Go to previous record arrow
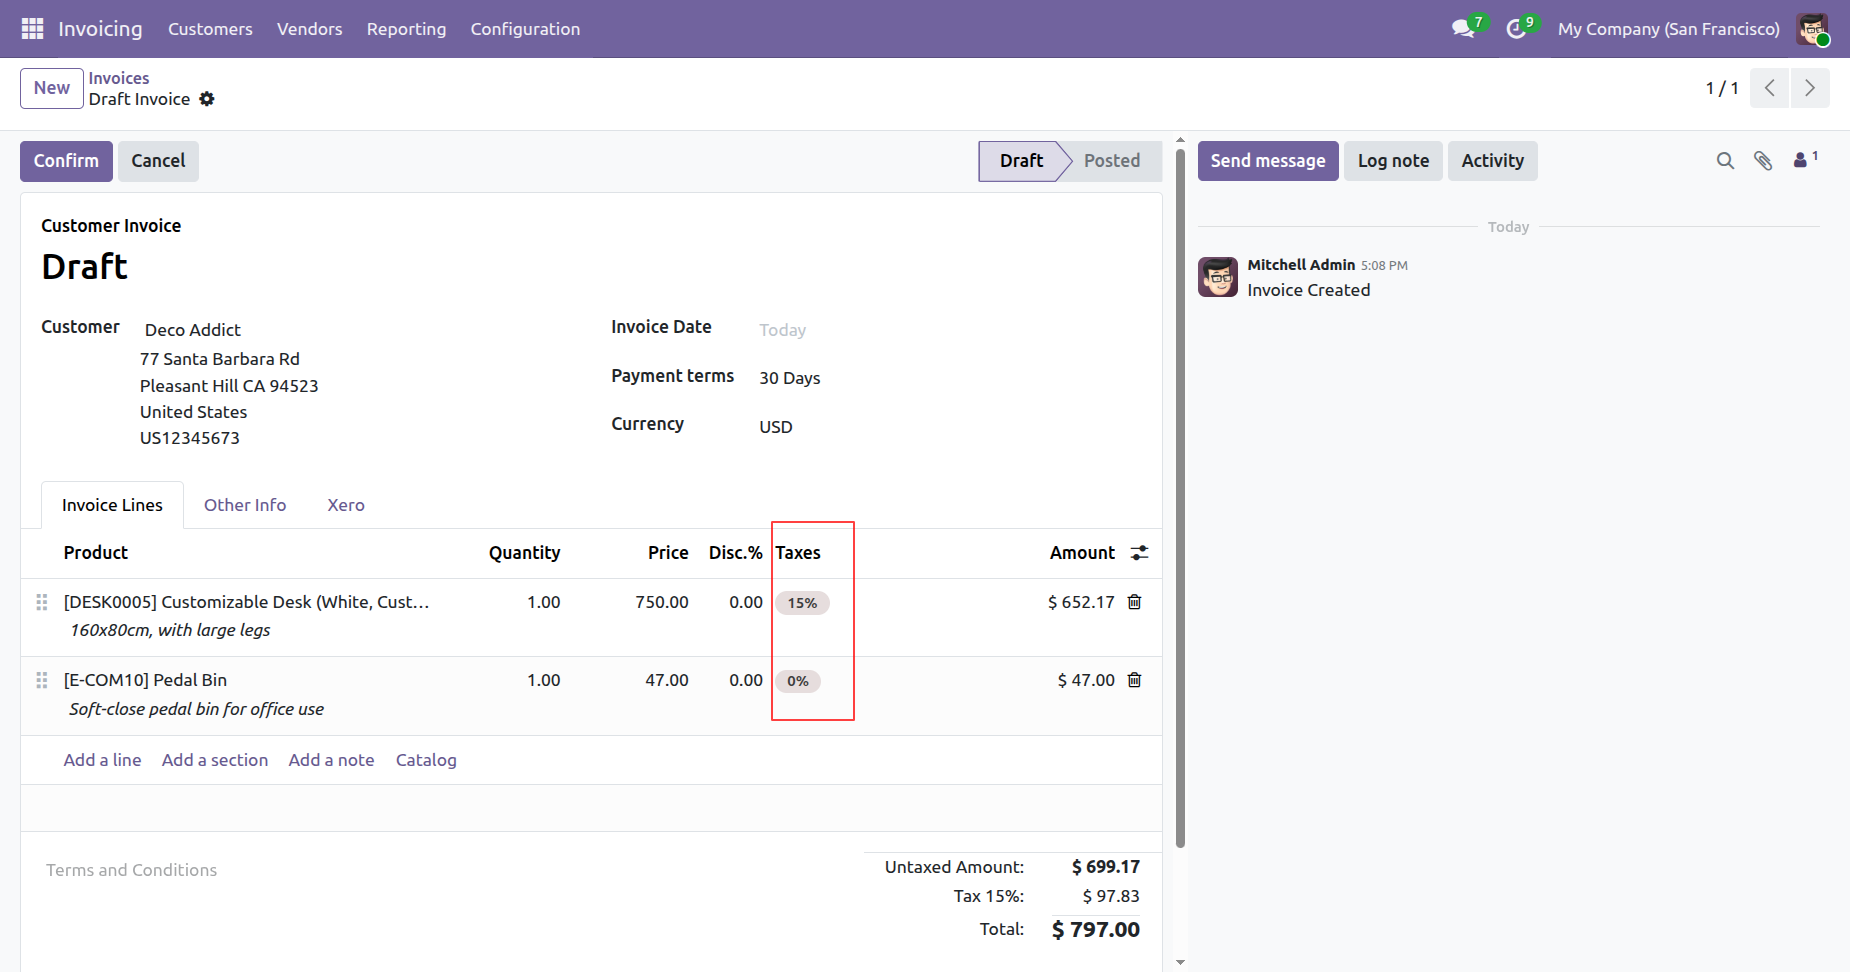Screen dimensions: 1850x972 point(1770,88)
